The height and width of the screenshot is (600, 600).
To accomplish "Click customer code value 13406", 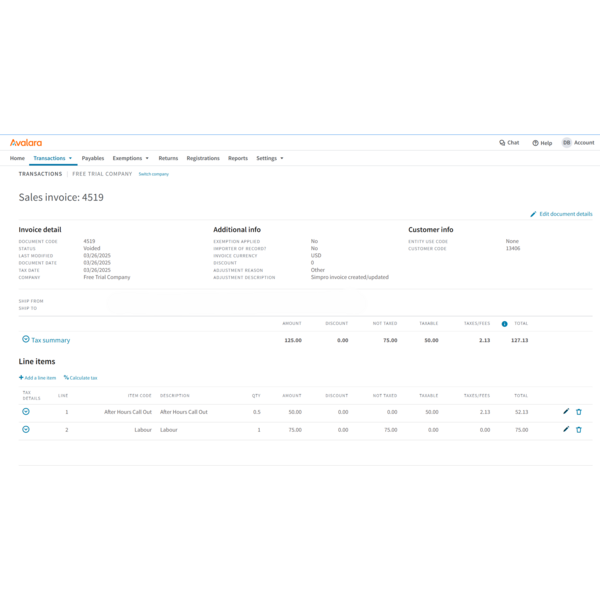I will [x=513, y=248].
